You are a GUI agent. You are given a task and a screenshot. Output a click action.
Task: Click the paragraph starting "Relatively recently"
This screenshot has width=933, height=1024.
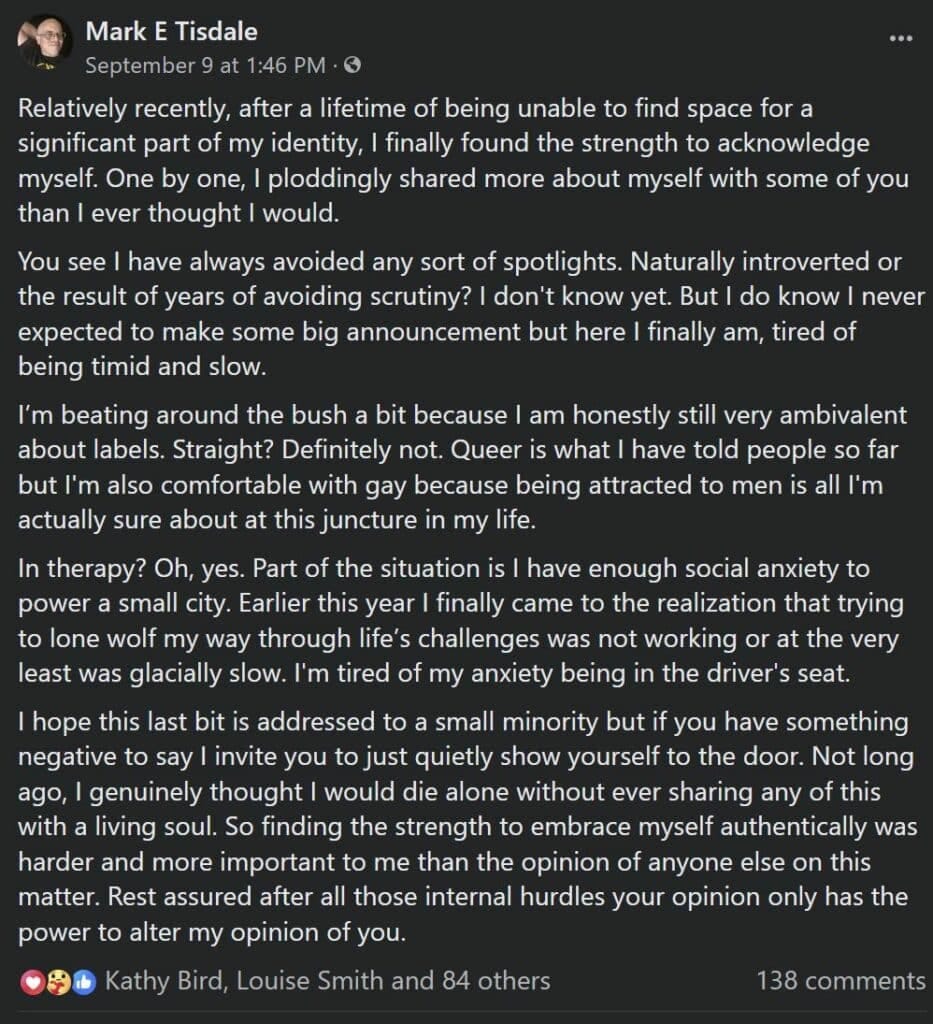pos(463,161)
